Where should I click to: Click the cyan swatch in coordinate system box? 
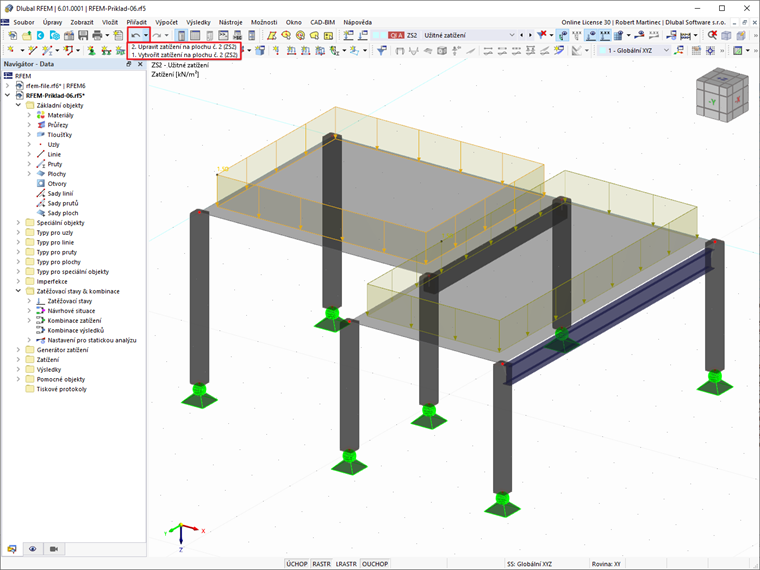coord(602,50)
